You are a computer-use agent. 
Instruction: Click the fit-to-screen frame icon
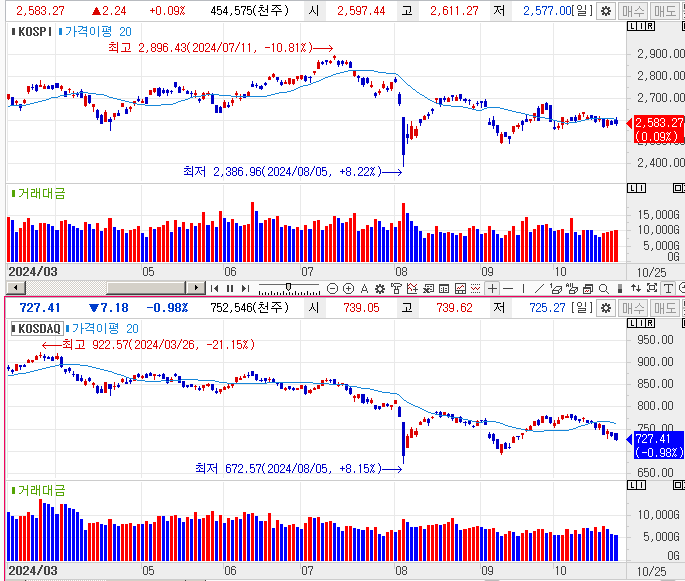pyautogui.click(x=652, y=288)
